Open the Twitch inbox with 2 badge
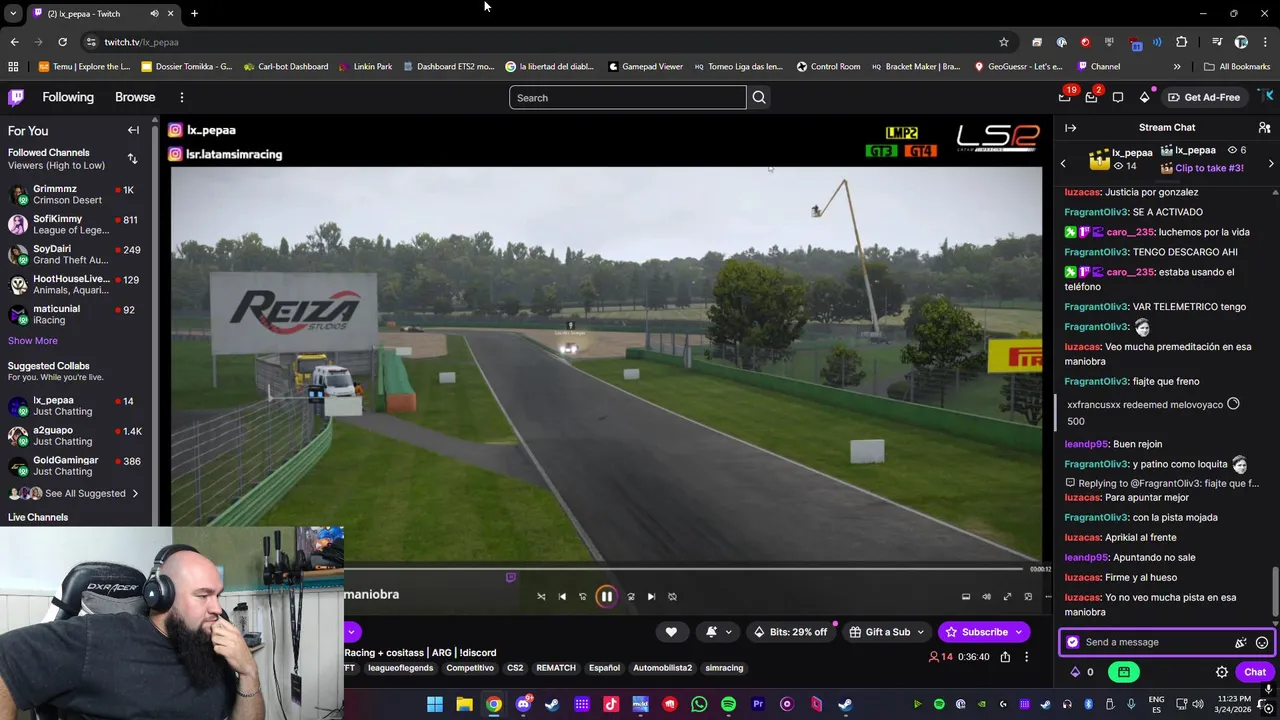1280x720 pixels. [1091, 97]
